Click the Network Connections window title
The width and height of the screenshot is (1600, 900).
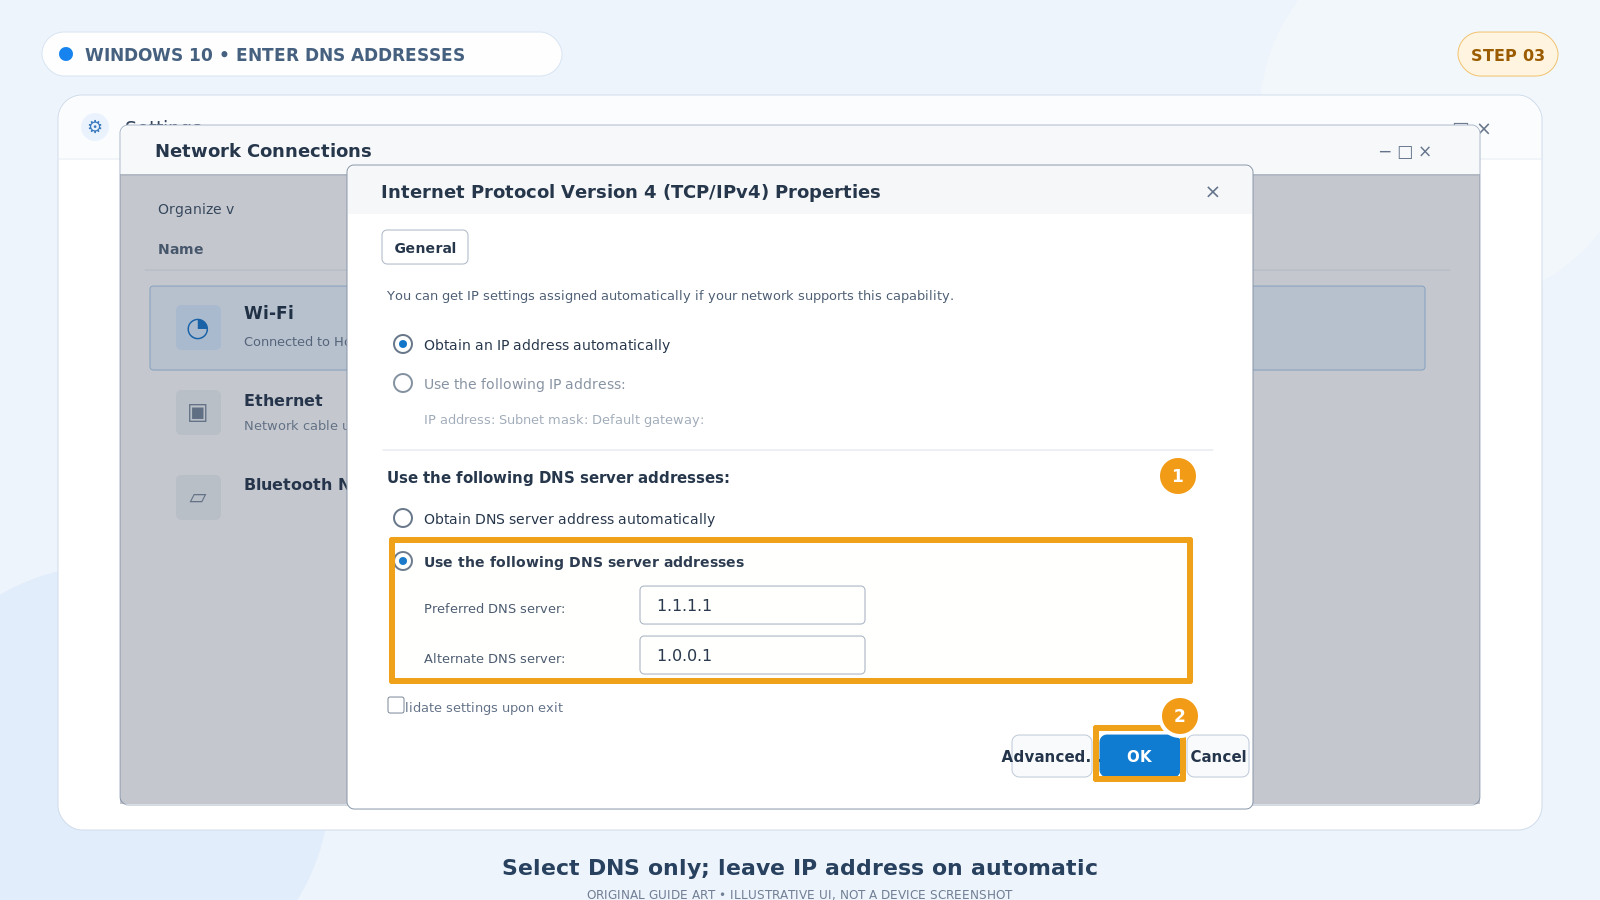[x=263, y=151]
